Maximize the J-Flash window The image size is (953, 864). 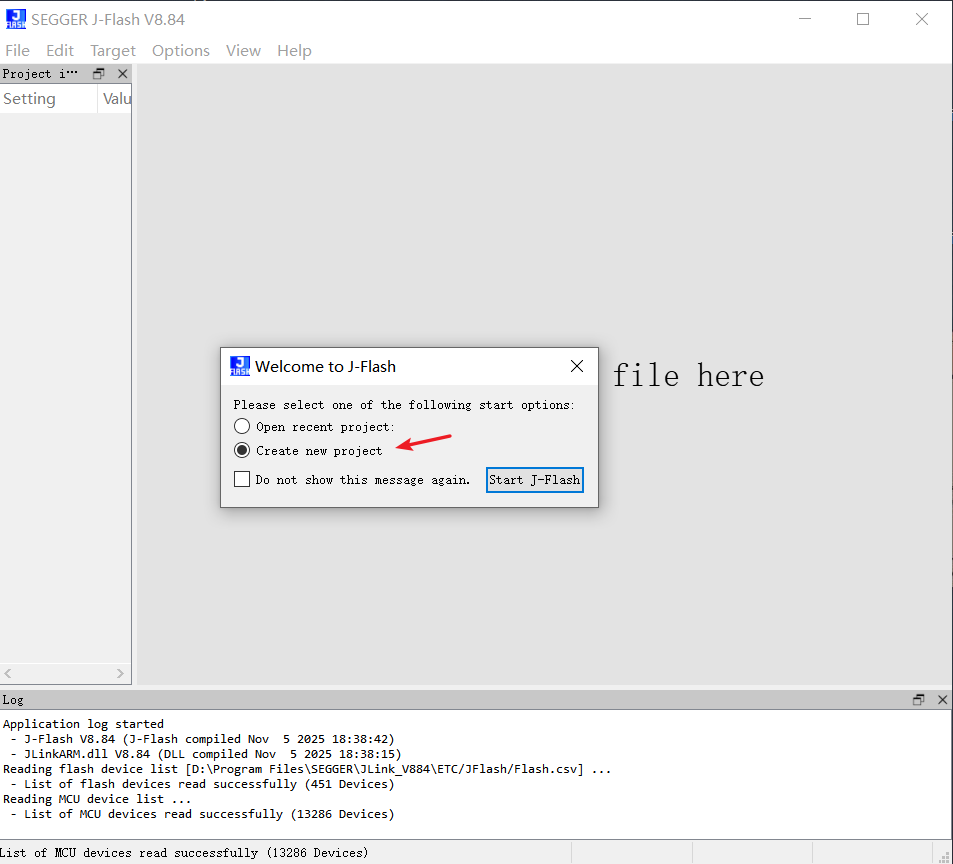click(862, 19)
